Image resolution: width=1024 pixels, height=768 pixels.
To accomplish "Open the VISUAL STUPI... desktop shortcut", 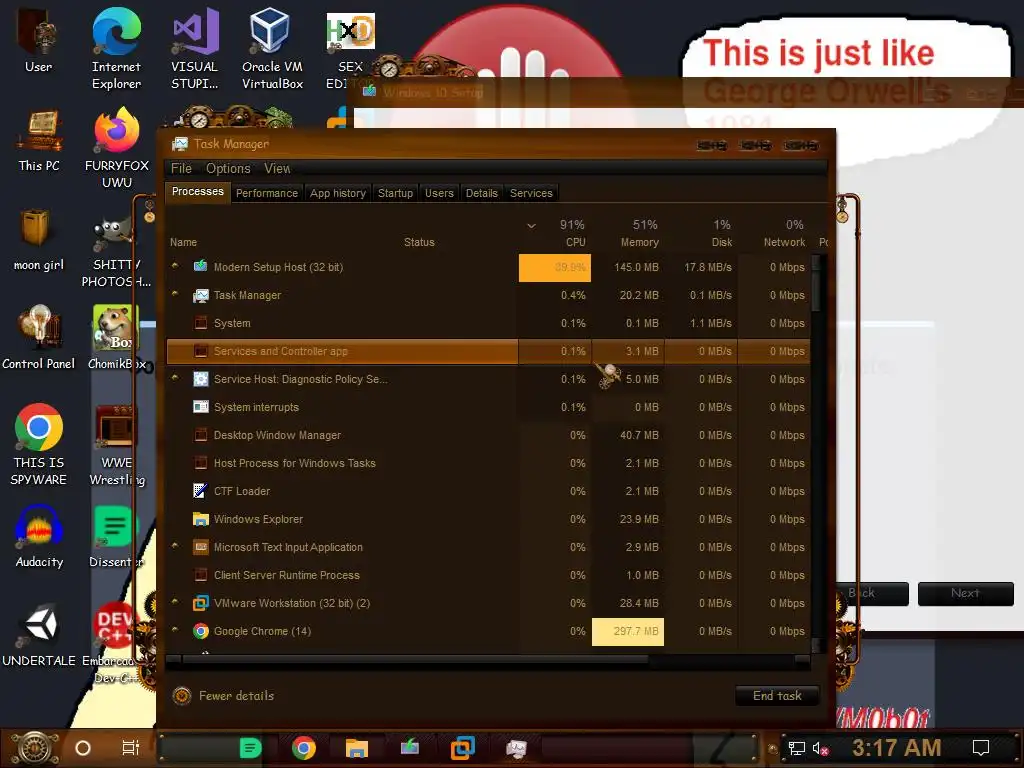I will coord(195,48).
